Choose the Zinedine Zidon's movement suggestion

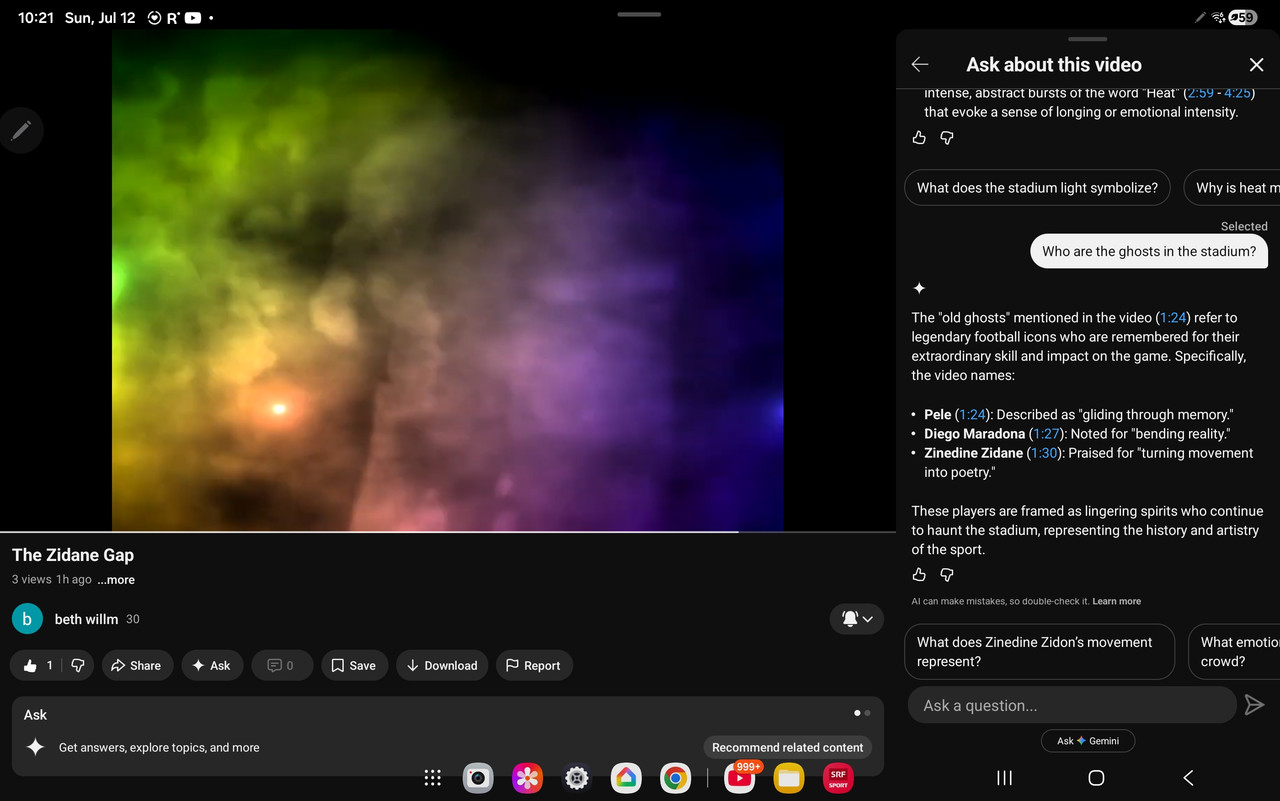(1039, 652)
